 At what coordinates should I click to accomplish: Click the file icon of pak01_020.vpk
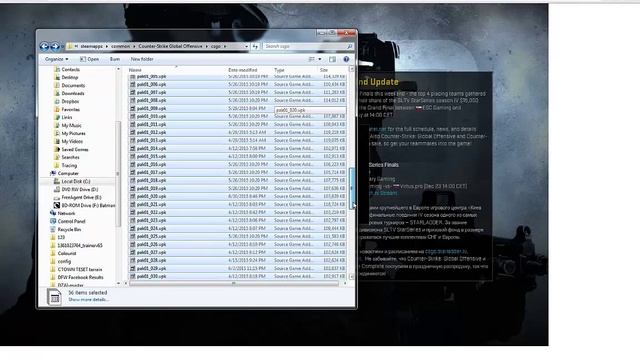[133, 196]
